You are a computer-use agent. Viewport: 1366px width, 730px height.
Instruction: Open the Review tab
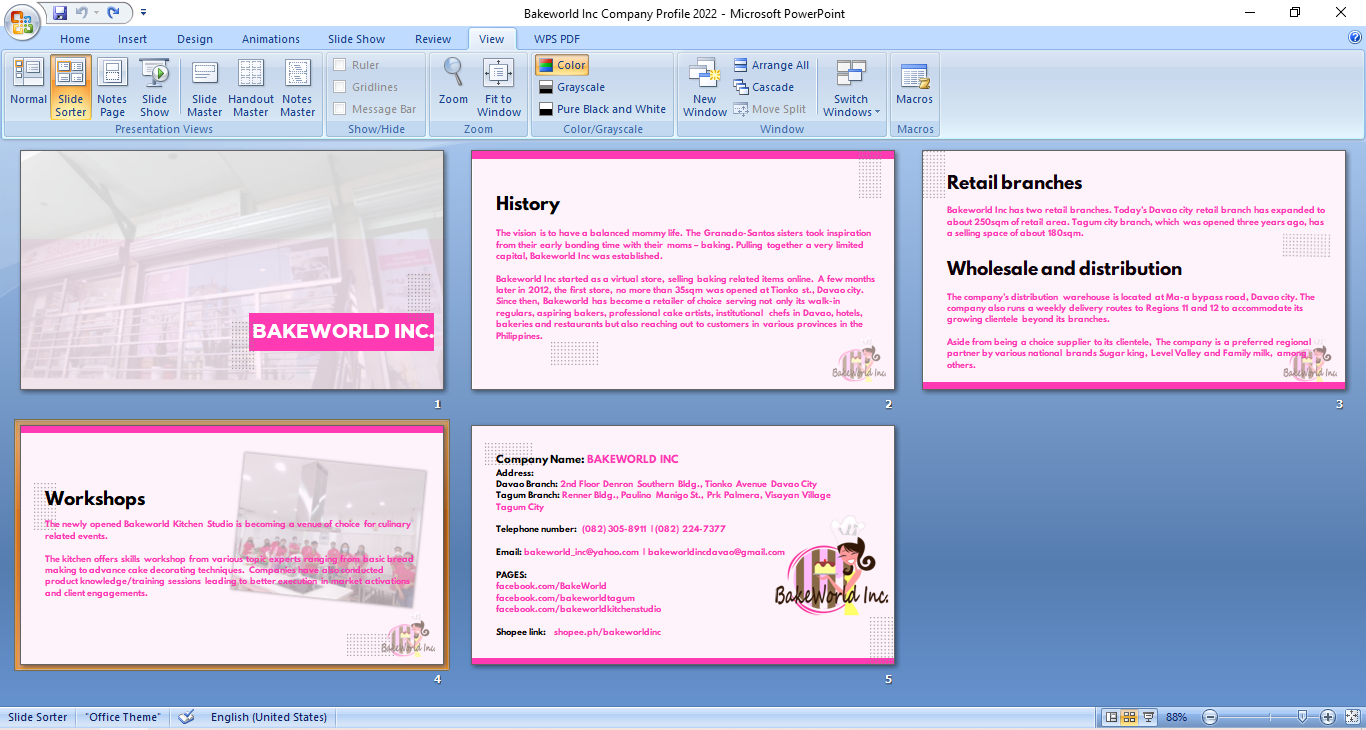tap(433, 39)
